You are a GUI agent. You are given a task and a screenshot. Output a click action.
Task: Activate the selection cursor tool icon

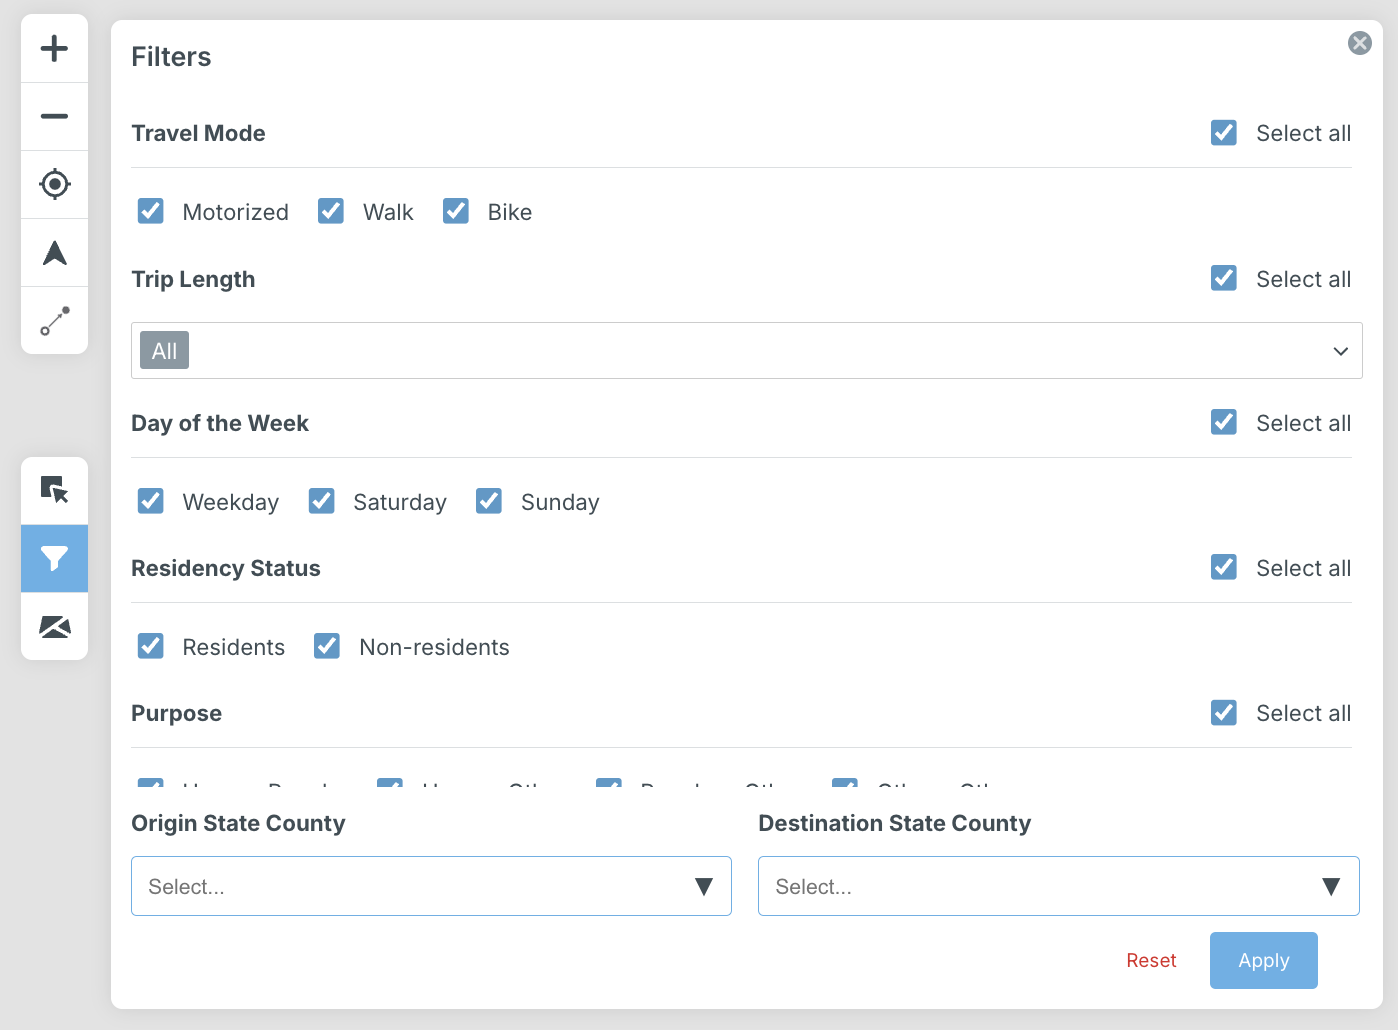pos(54,490)
